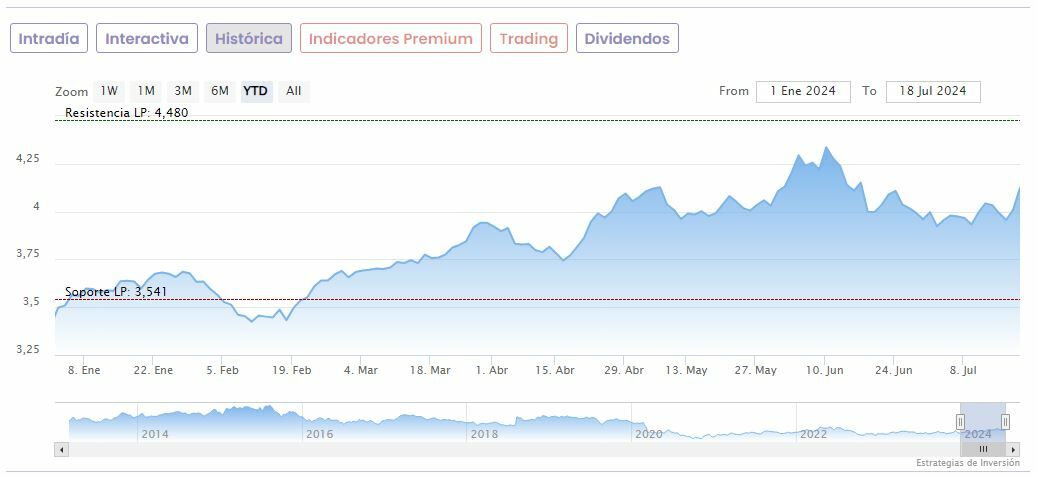
Task: Show All historical data range
Action: click(293, 91)
